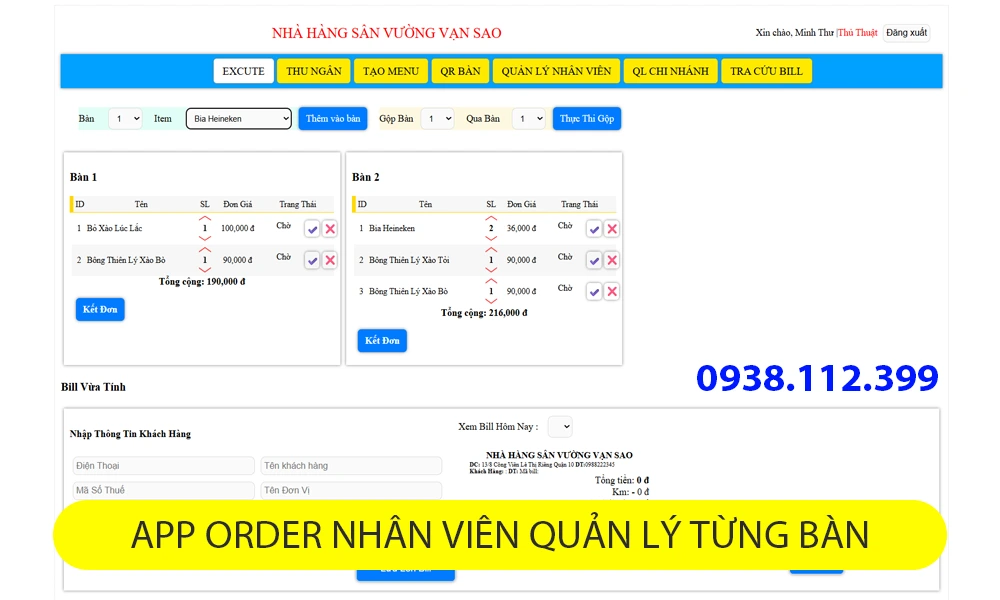Open the QUẢN LÝ NHÂN VIÊN tab
1000x600 pixels.
556,70
